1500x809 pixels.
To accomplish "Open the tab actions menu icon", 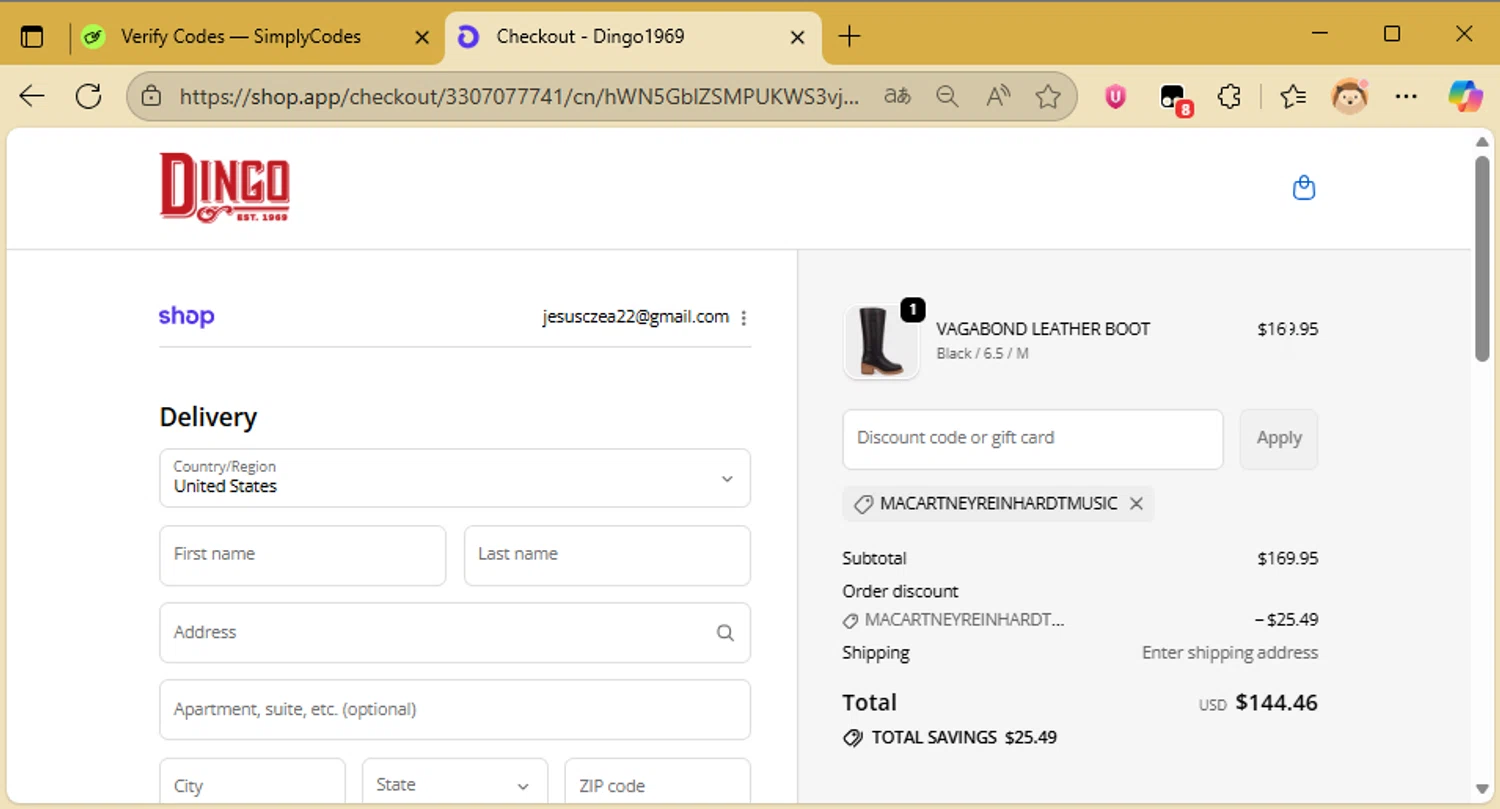I will pos(32,37).
